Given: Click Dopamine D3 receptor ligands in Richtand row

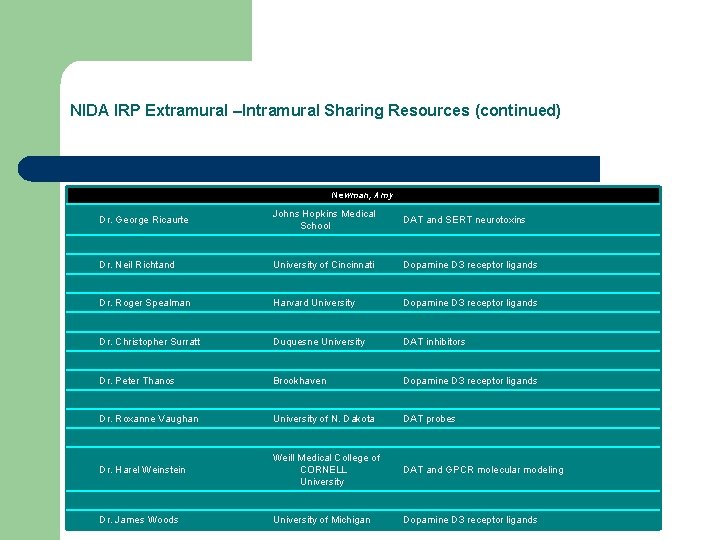Looking at the screenshot, I should (470, 264).
